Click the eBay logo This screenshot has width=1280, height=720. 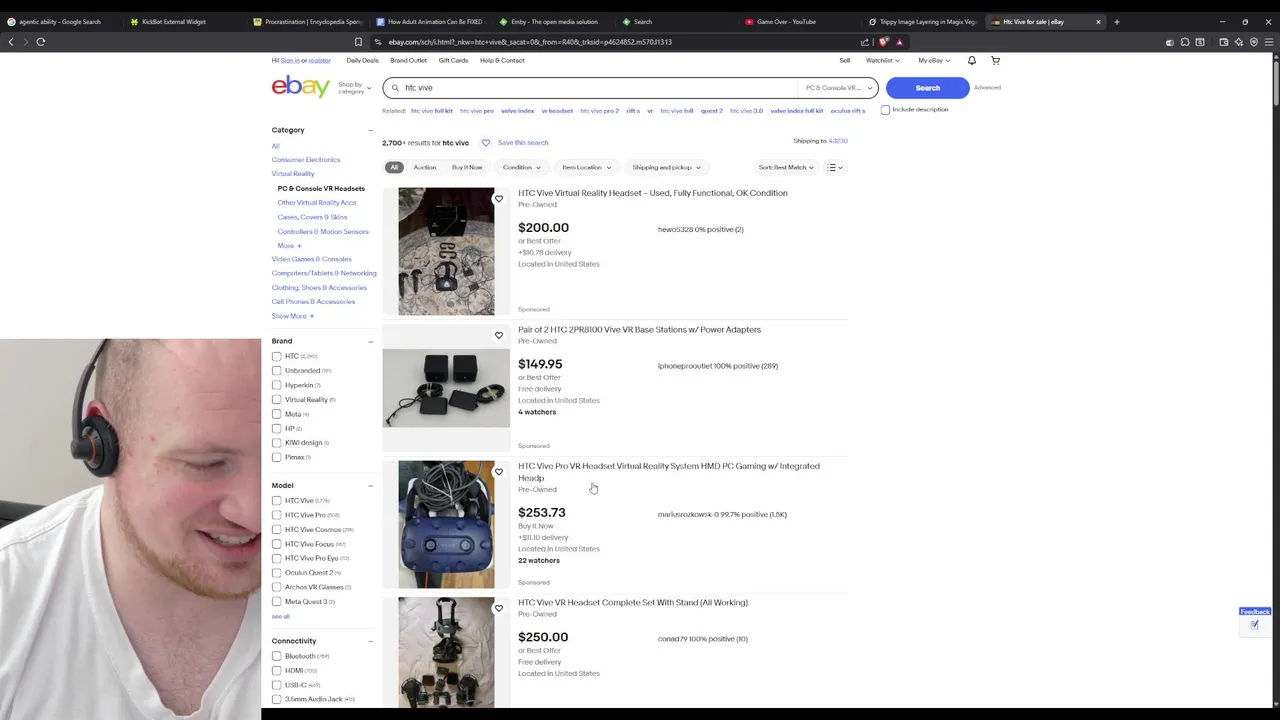pyautogui.click(x=300, y=87)
